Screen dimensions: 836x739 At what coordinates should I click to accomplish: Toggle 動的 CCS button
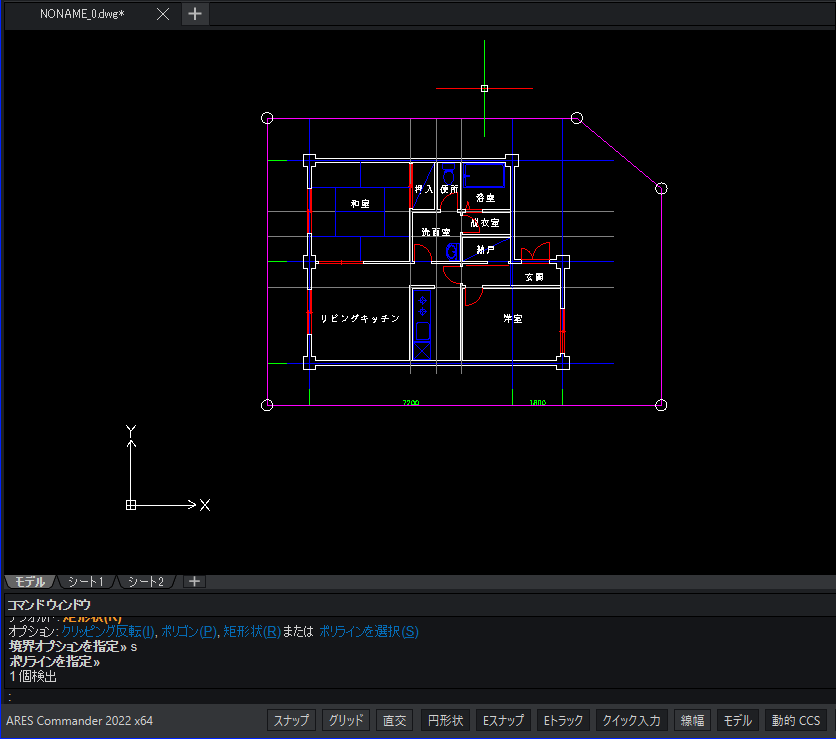click(x=795, y=720)
